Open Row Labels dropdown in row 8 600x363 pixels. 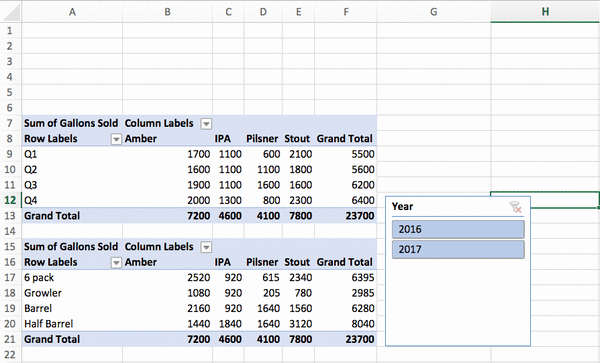point(116,139)
